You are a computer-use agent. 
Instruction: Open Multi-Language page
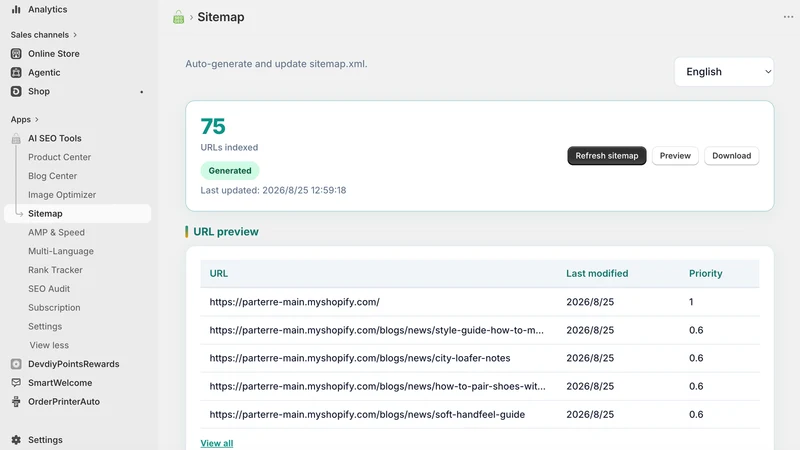point(61,252)
